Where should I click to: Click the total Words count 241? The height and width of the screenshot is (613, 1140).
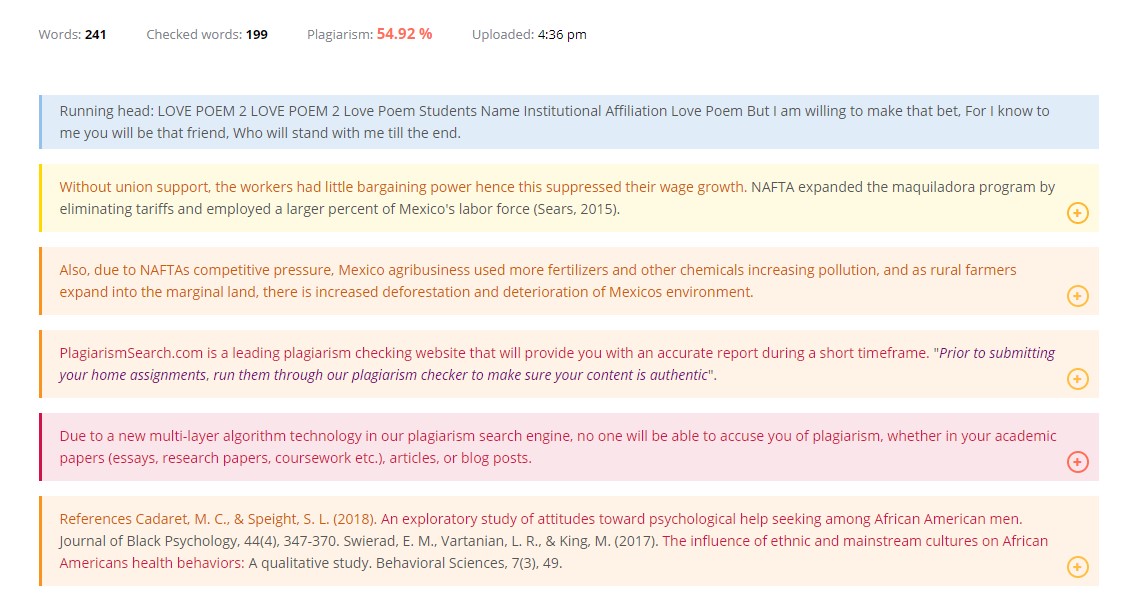click(95, 35)
